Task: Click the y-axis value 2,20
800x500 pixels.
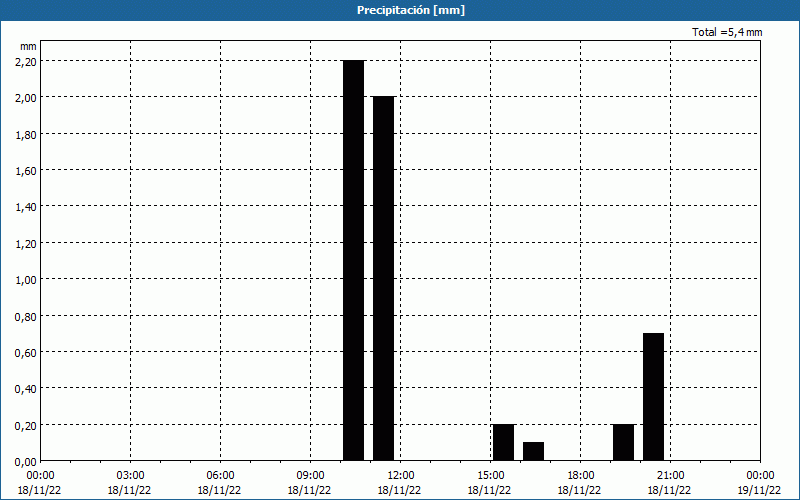Action: [26, 61]
